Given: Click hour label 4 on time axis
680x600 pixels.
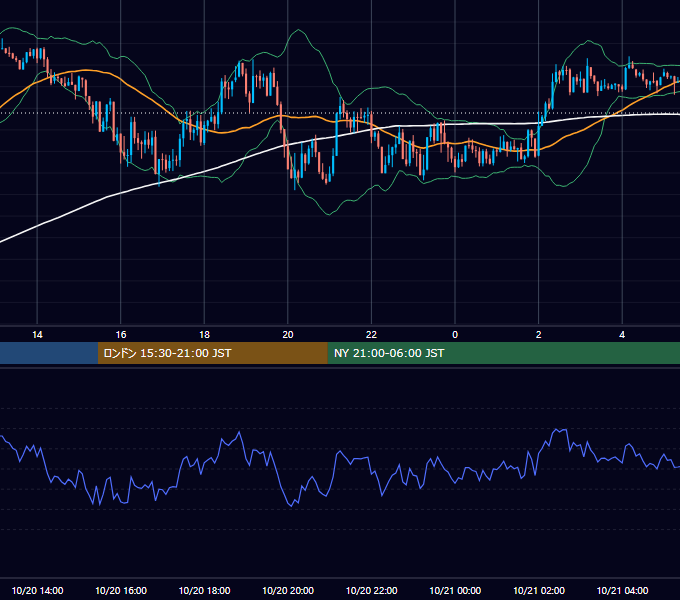Looking at the screenshot, I should [x=622, y=335].
